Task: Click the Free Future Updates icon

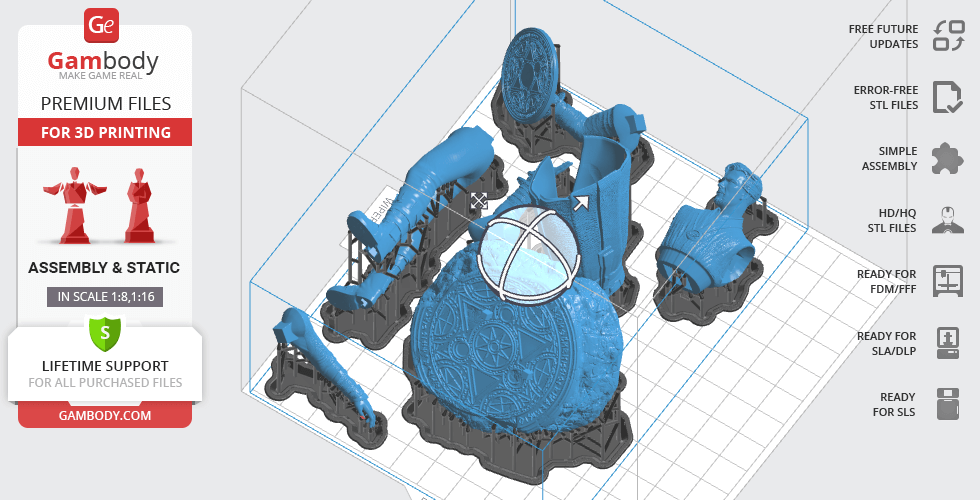Action: (x=947, y=37)
